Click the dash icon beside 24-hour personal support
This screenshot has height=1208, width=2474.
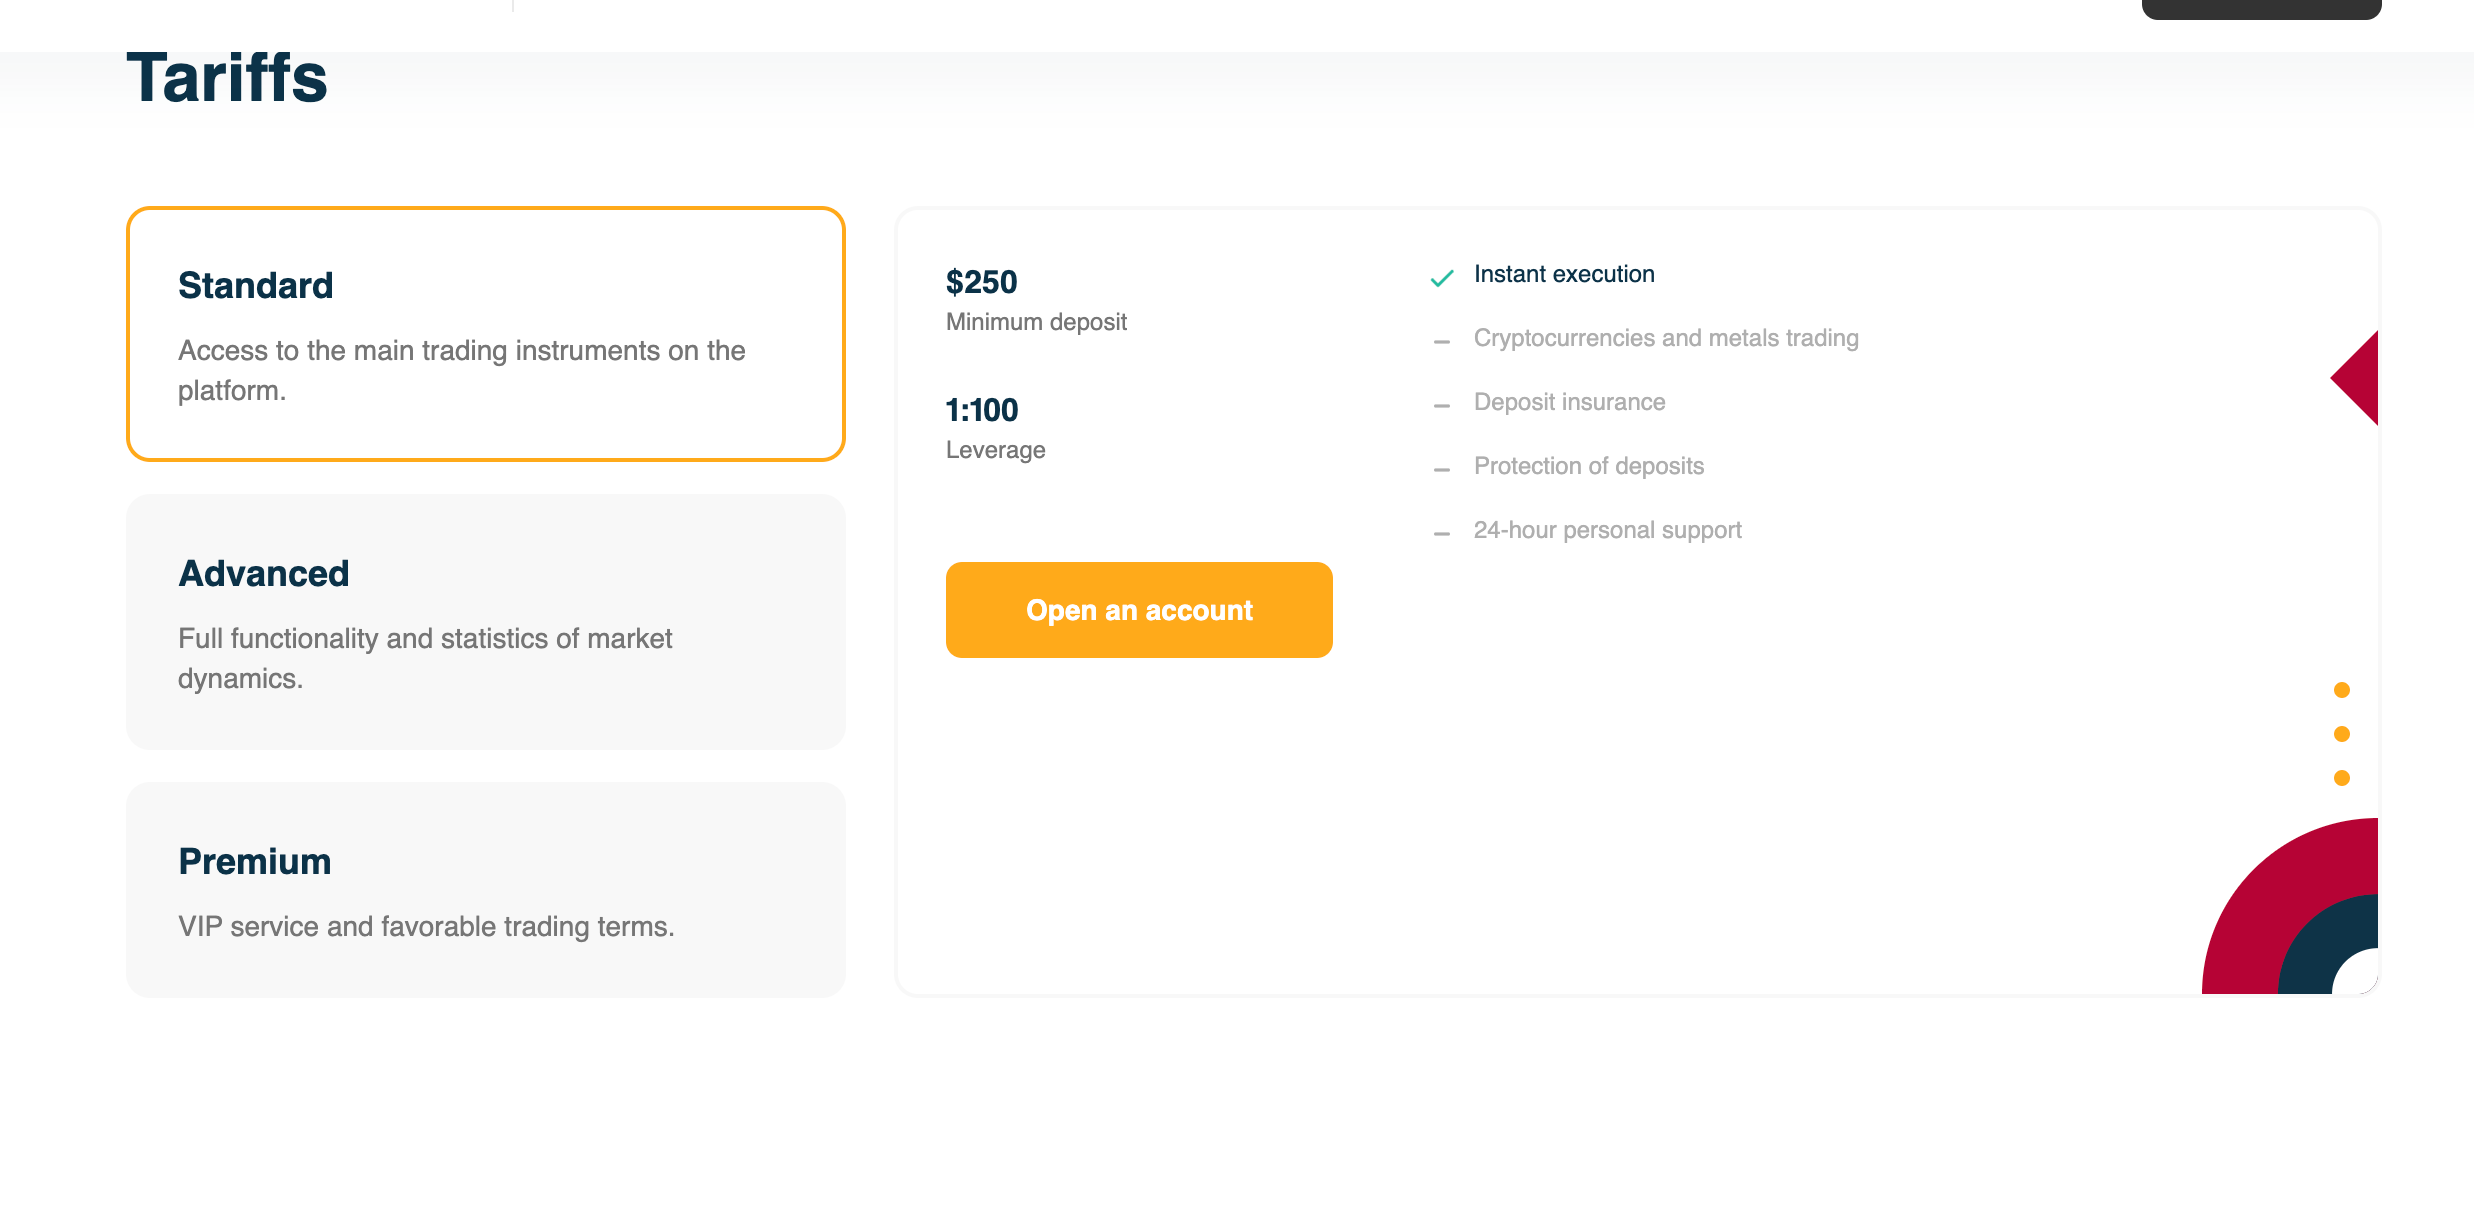(x=1442, y=534)
